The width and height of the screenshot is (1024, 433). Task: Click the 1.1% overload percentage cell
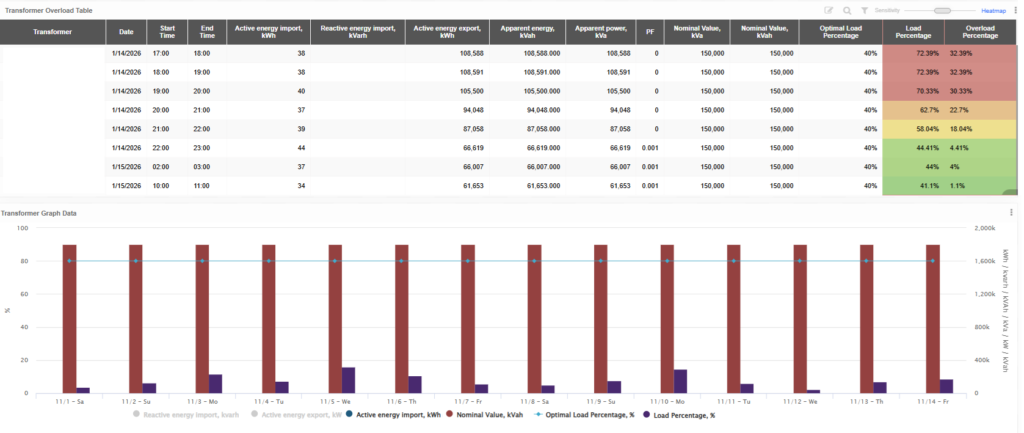tap(981, 185)
